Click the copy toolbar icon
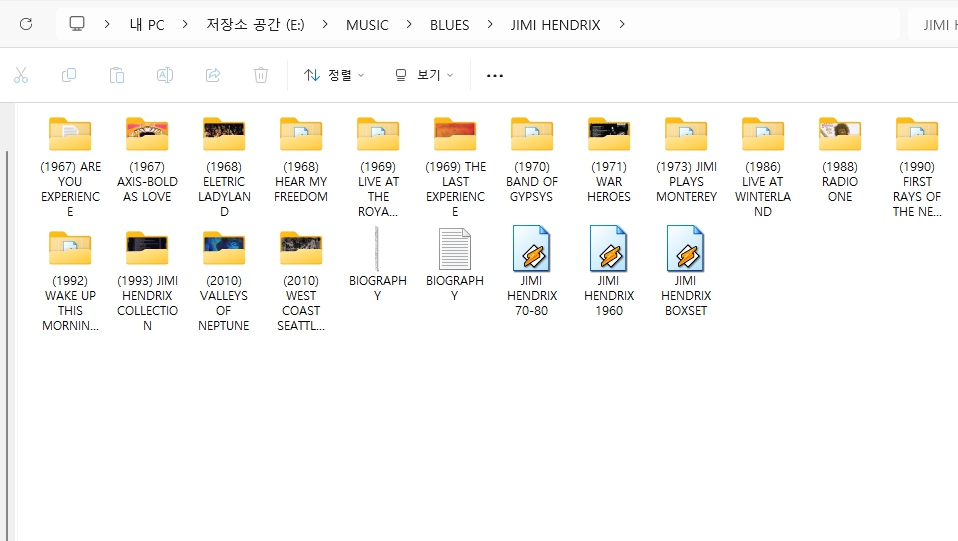This screenshot has width=958, height=541. click(69, 75)
